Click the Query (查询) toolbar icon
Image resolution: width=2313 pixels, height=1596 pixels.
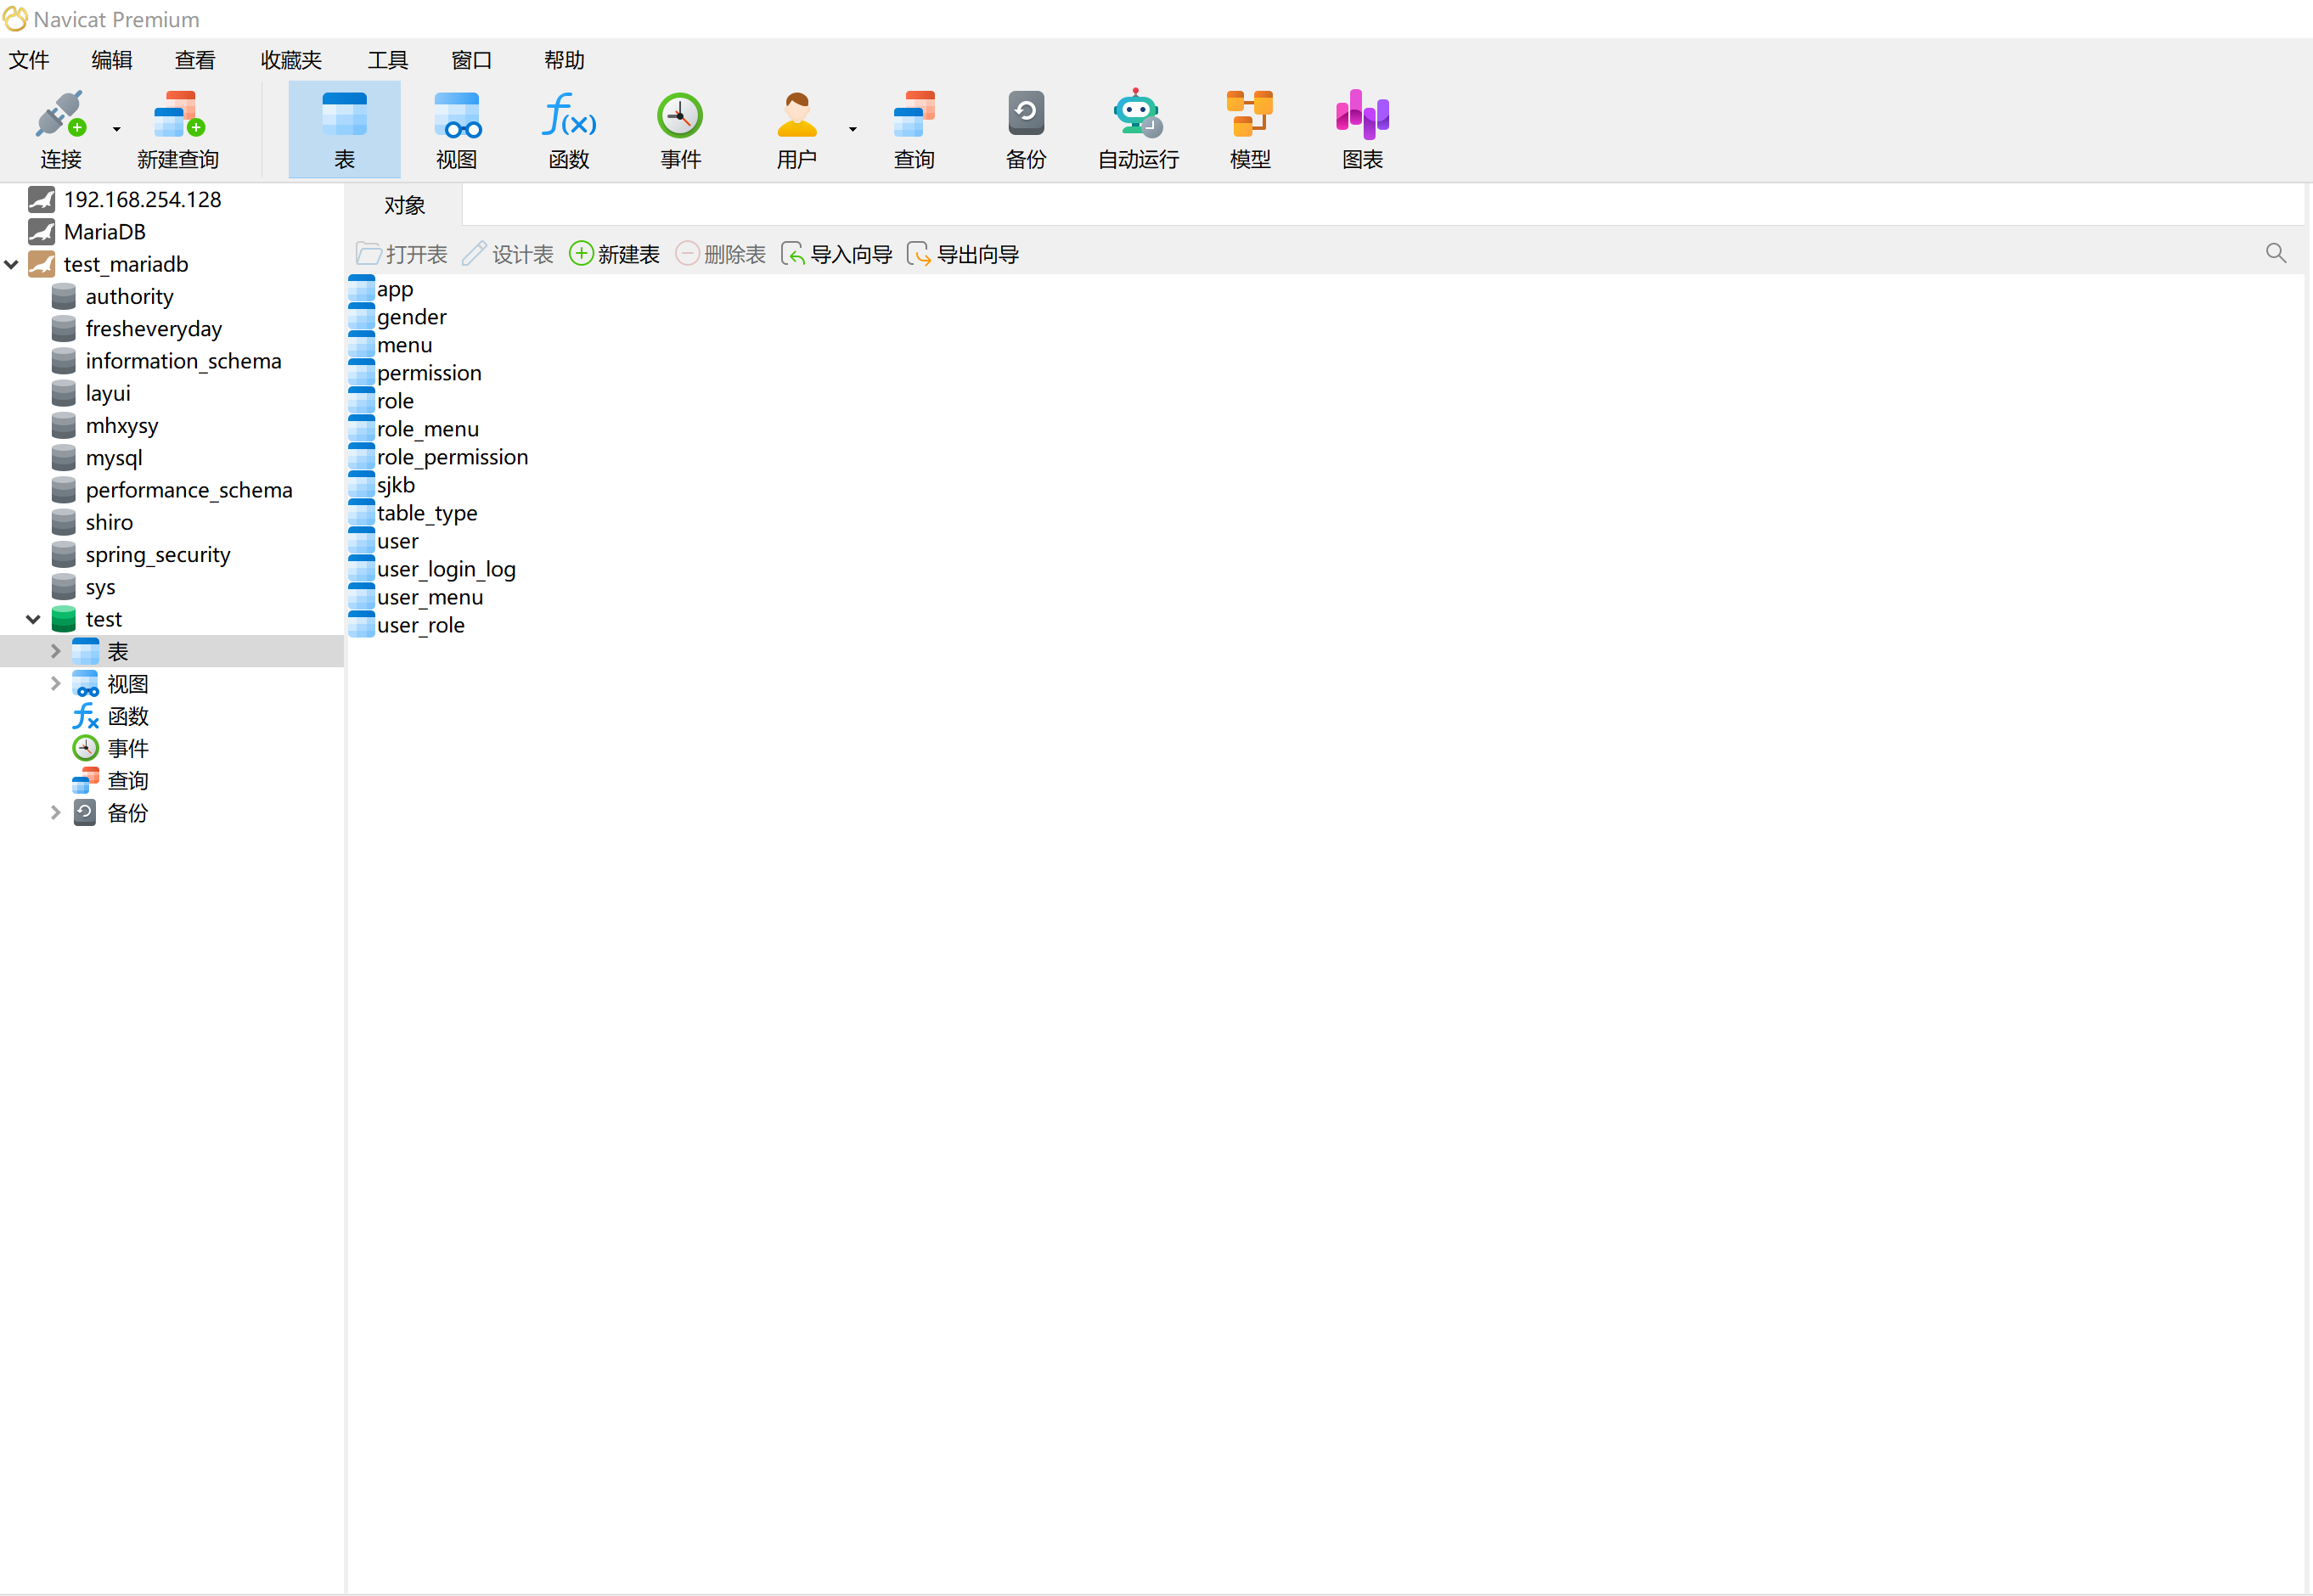pos(914,115)
